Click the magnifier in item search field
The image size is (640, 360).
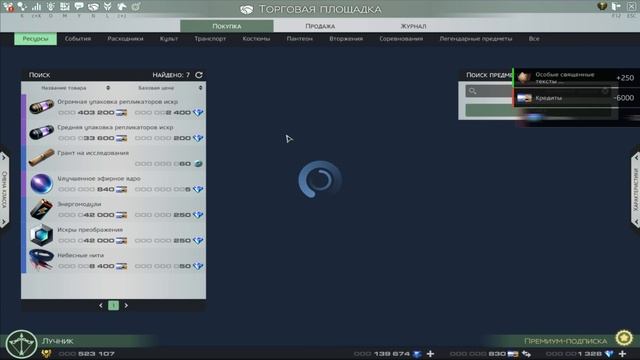pyautogui.click(x=473, y=91)
